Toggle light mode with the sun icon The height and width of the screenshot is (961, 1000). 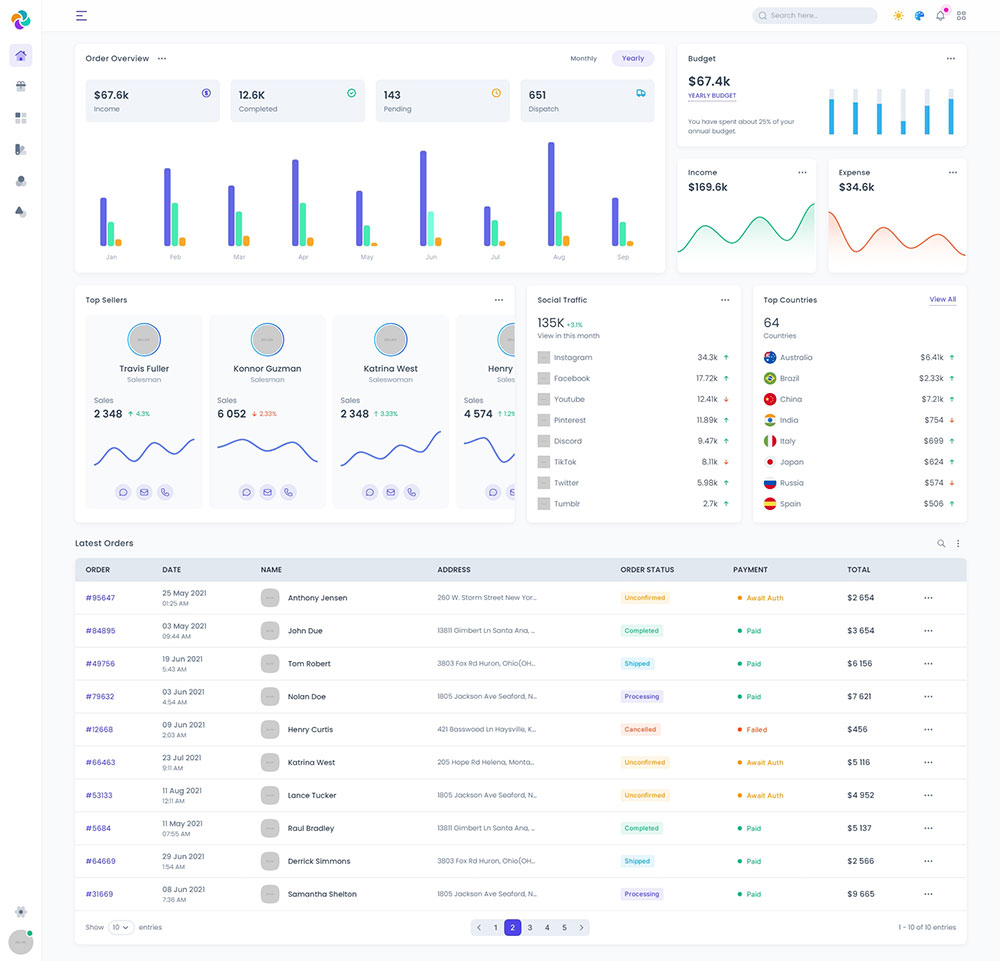[x=898, y=16]
